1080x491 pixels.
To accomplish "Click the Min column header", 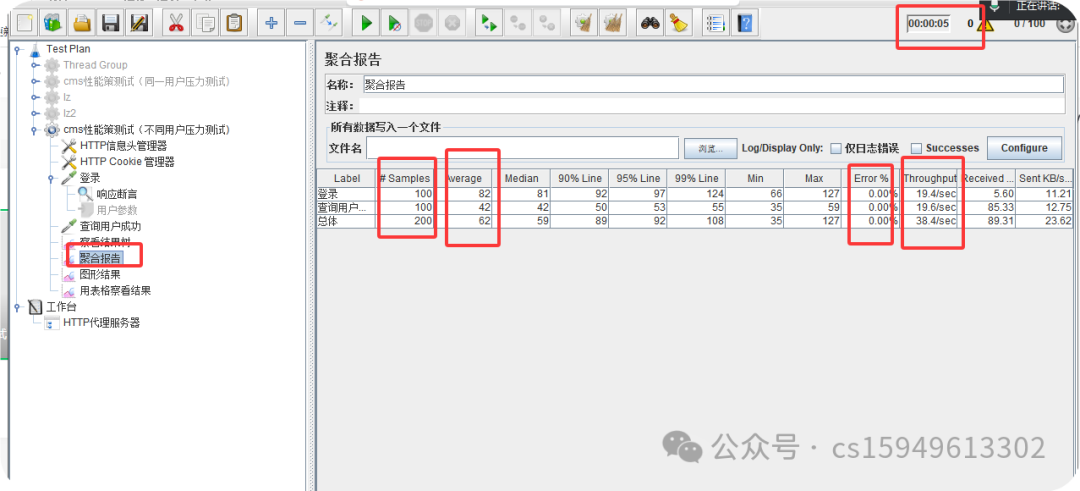I will click(x=755, y=178).
